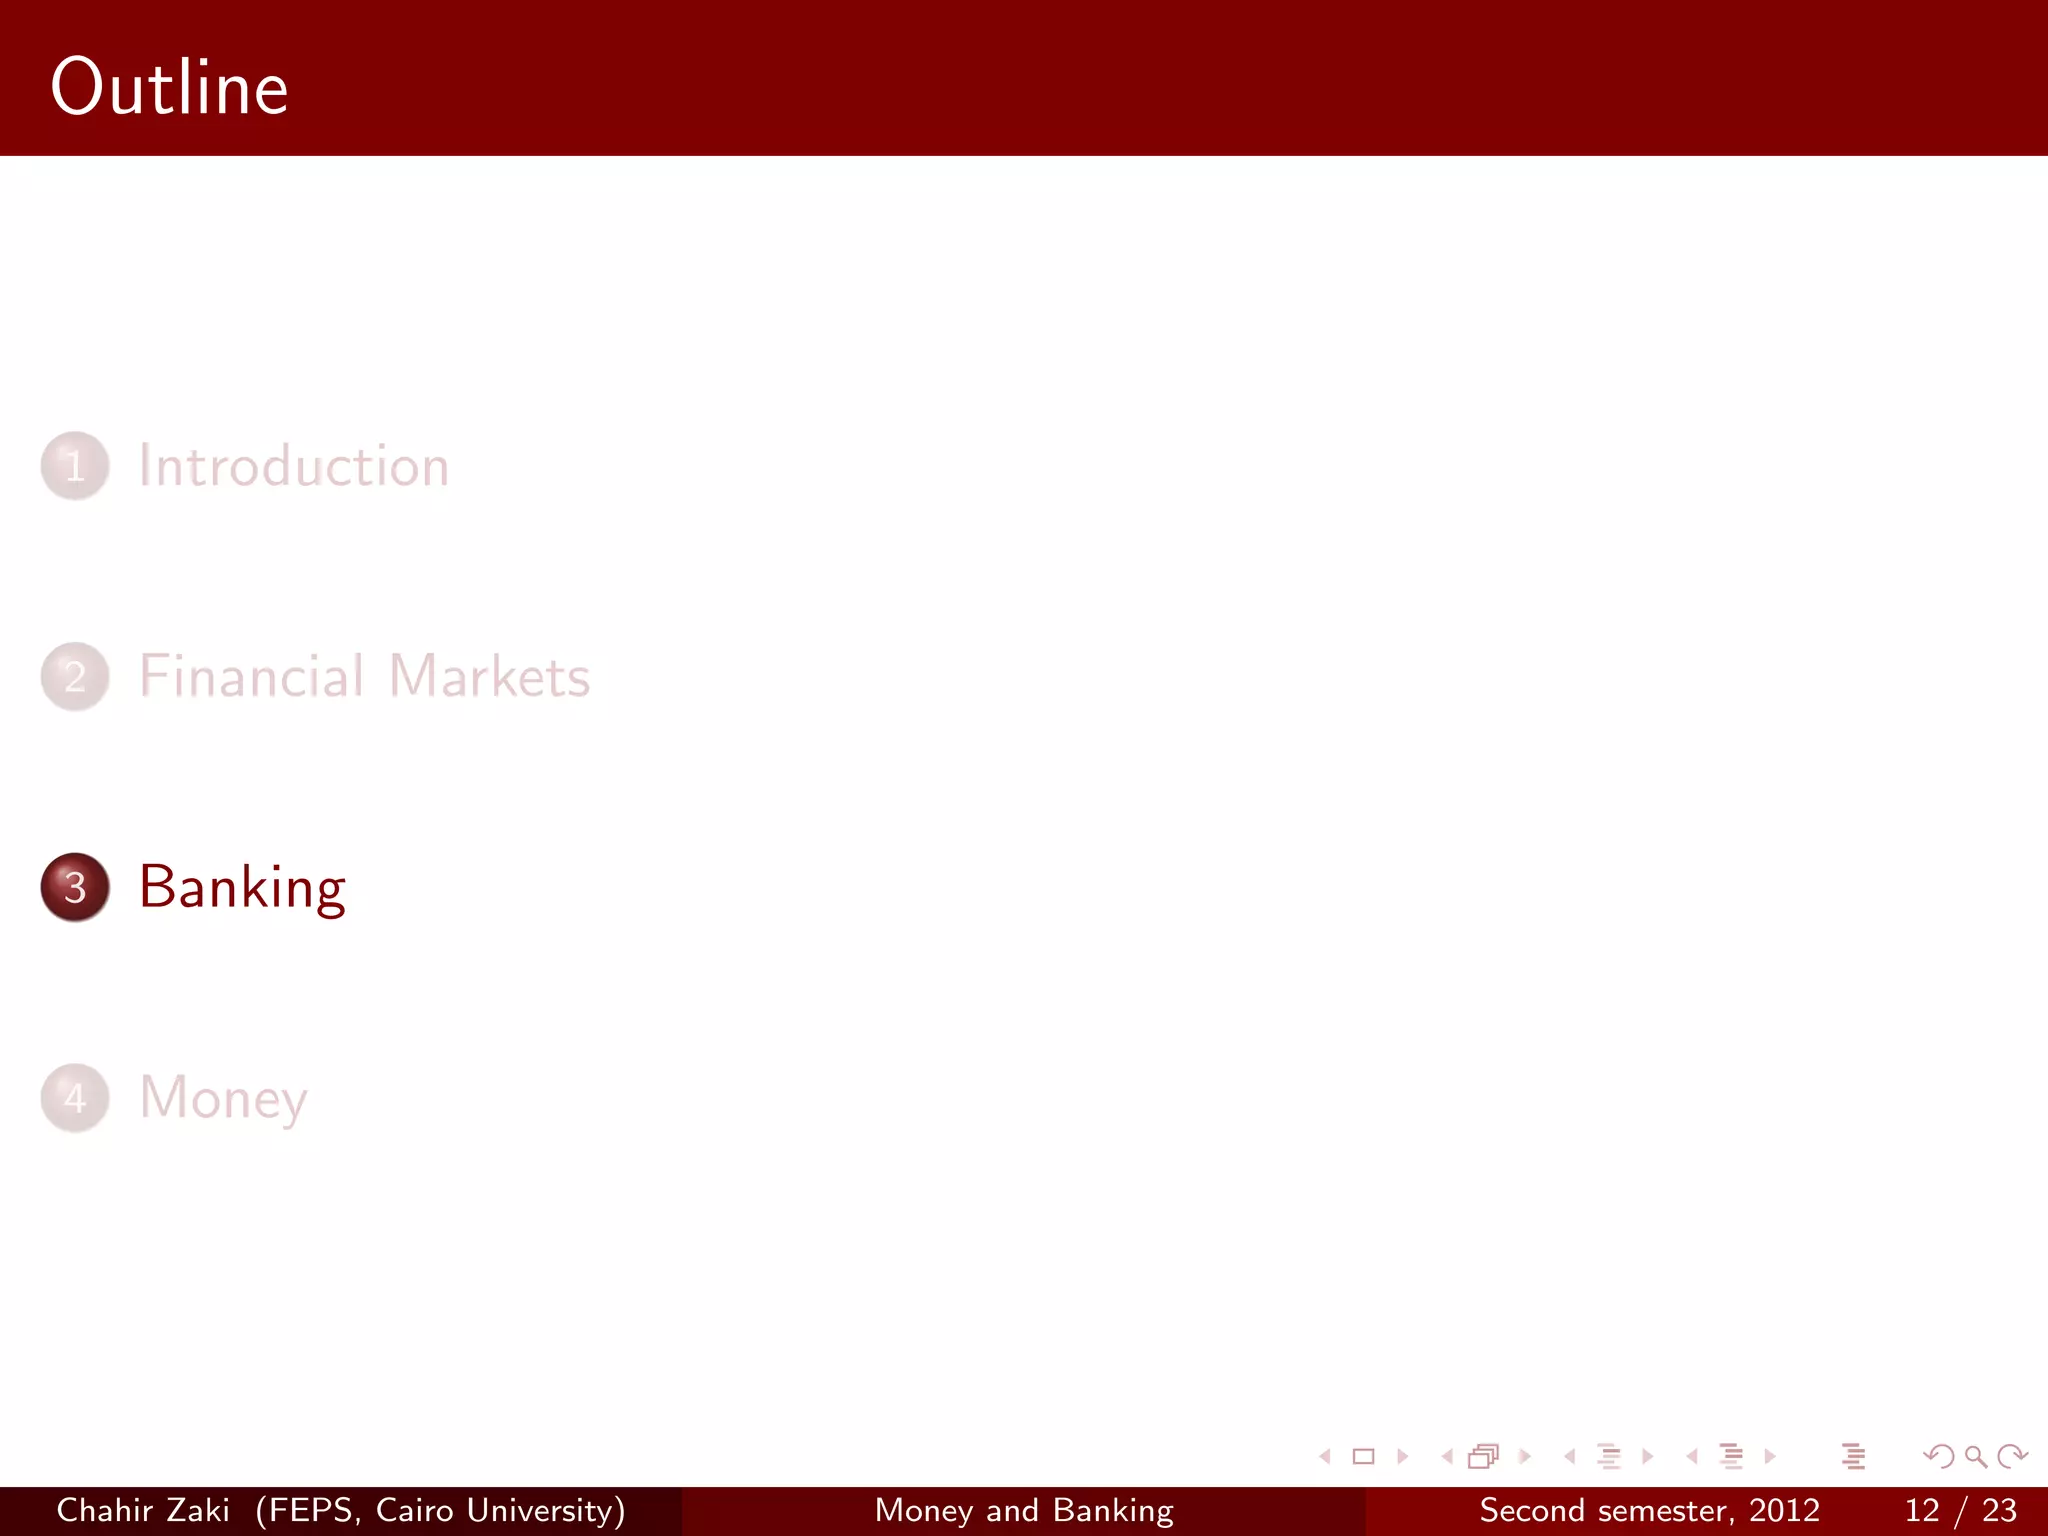Go to previous subsection arrow

[1570, 1457]
